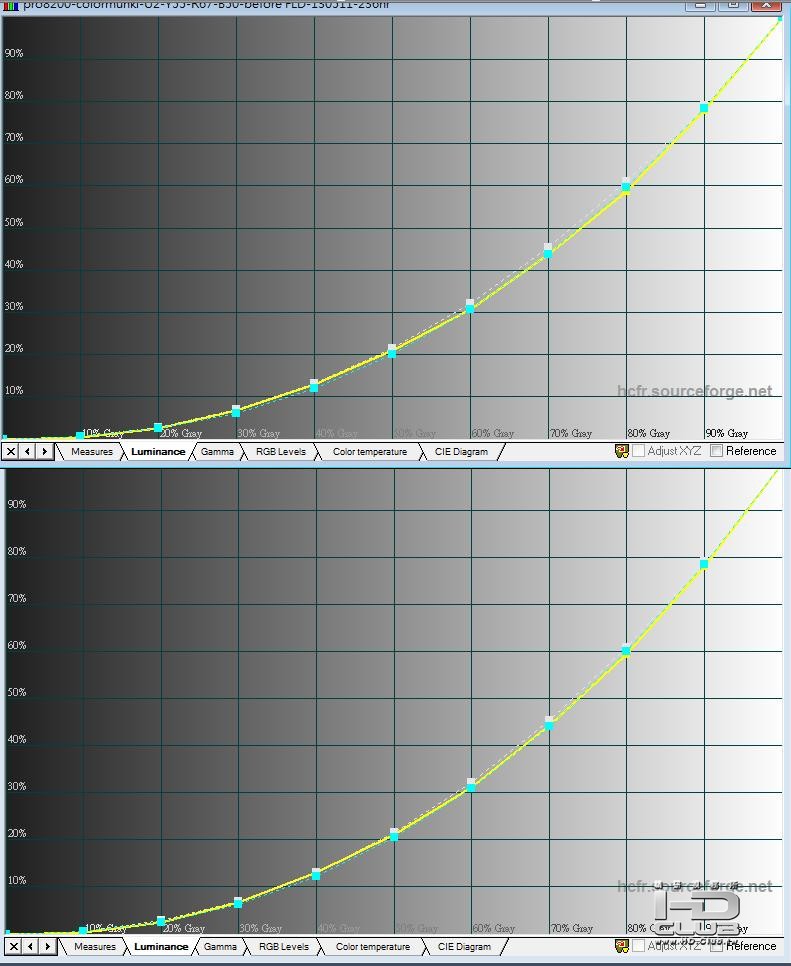Image resolution: width=791 pixels, height=966 pixels.
Task: Switch to Gamma tab in upper window
Action: pyautogui.click(x=217, y=452)
